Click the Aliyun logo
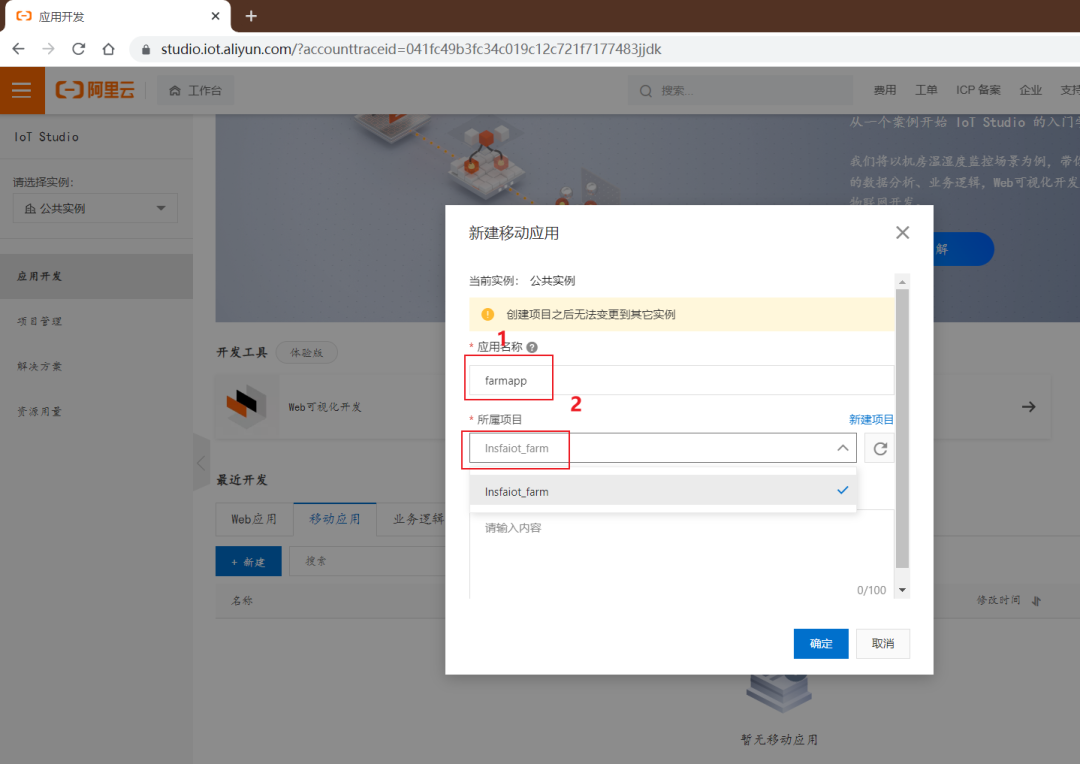The image size is (1080, 764). (95, 90)
